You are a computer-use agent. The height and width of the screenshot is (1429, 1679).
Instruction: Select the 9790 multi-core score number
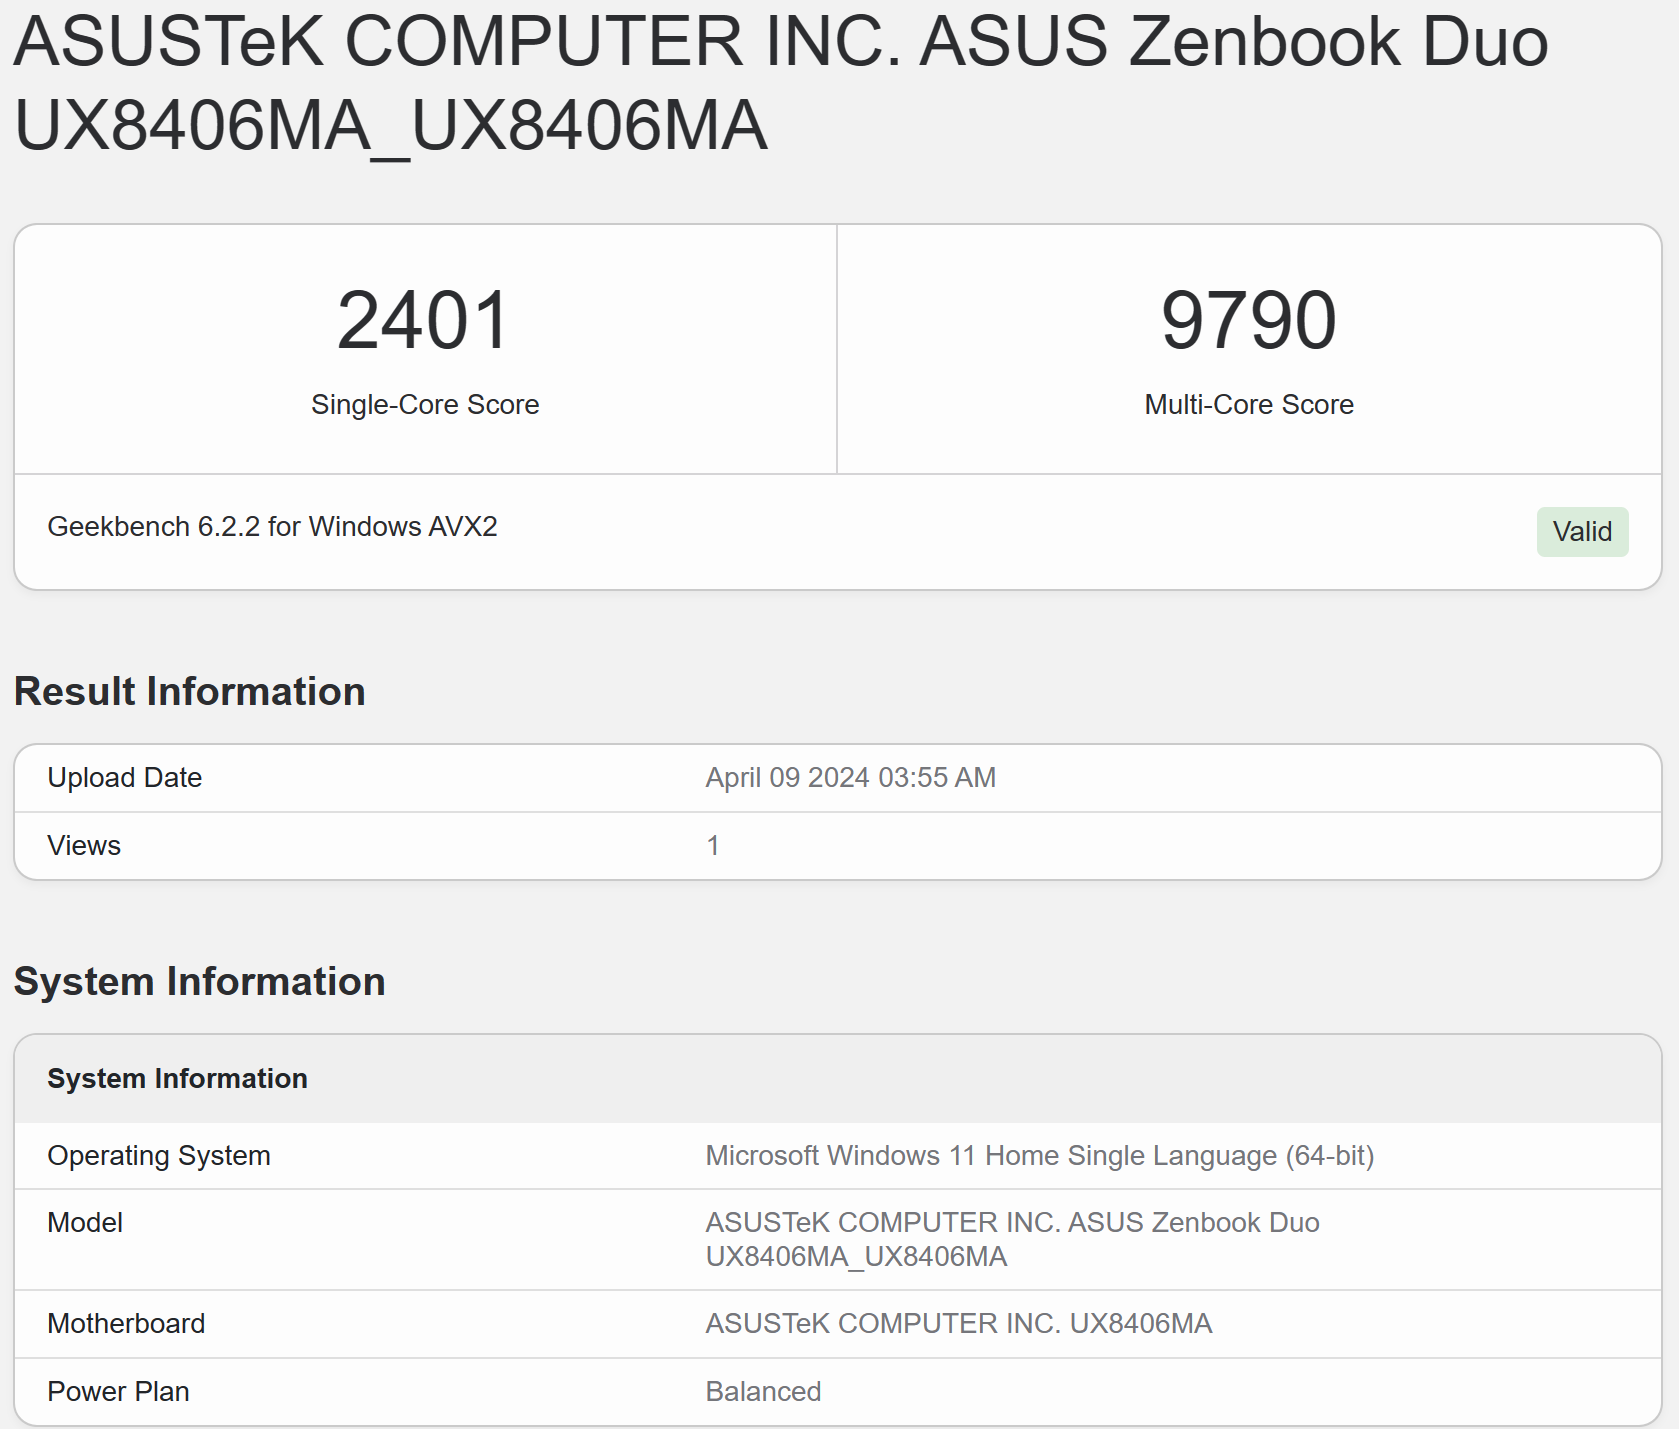(1249, 320)
